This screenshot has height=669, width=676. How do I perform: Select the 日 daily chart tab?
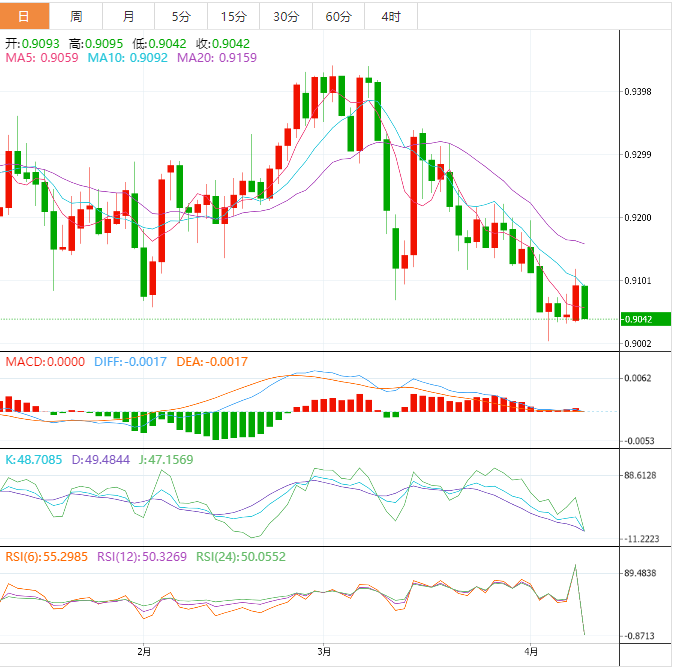pos(25,16)
